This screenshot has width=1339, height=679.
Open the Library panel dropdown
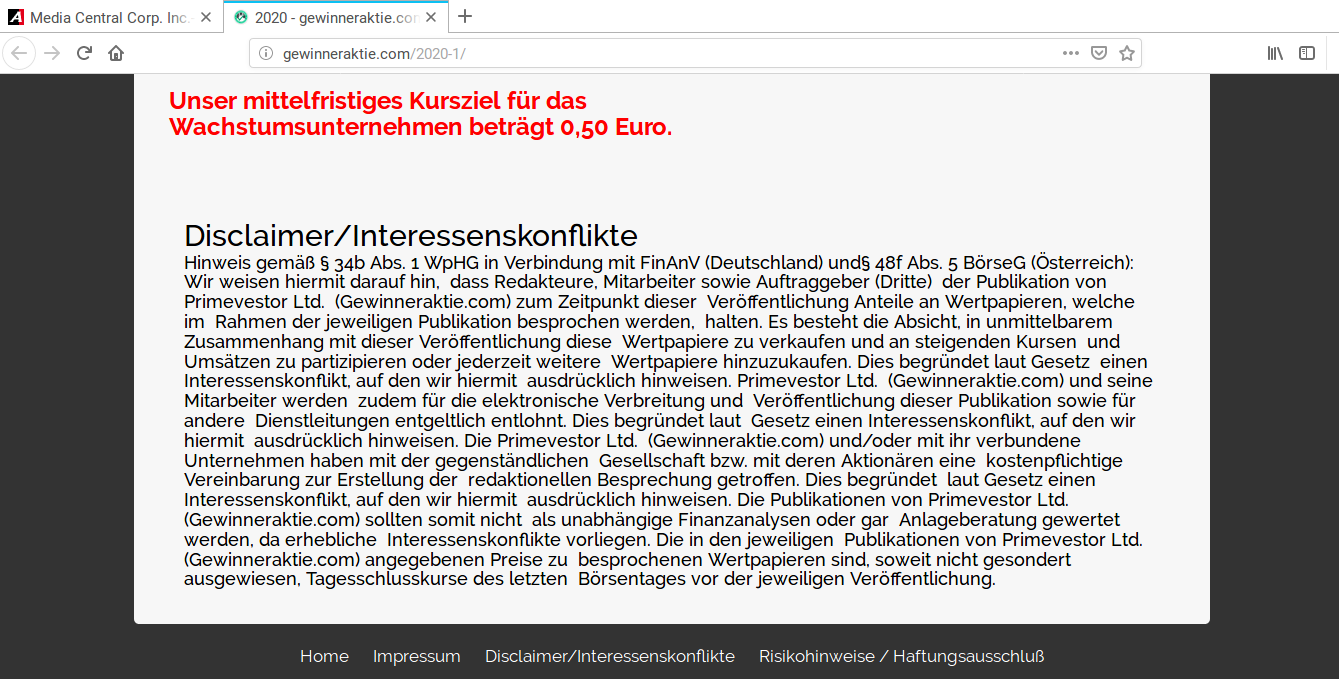tap(1274, 52)
